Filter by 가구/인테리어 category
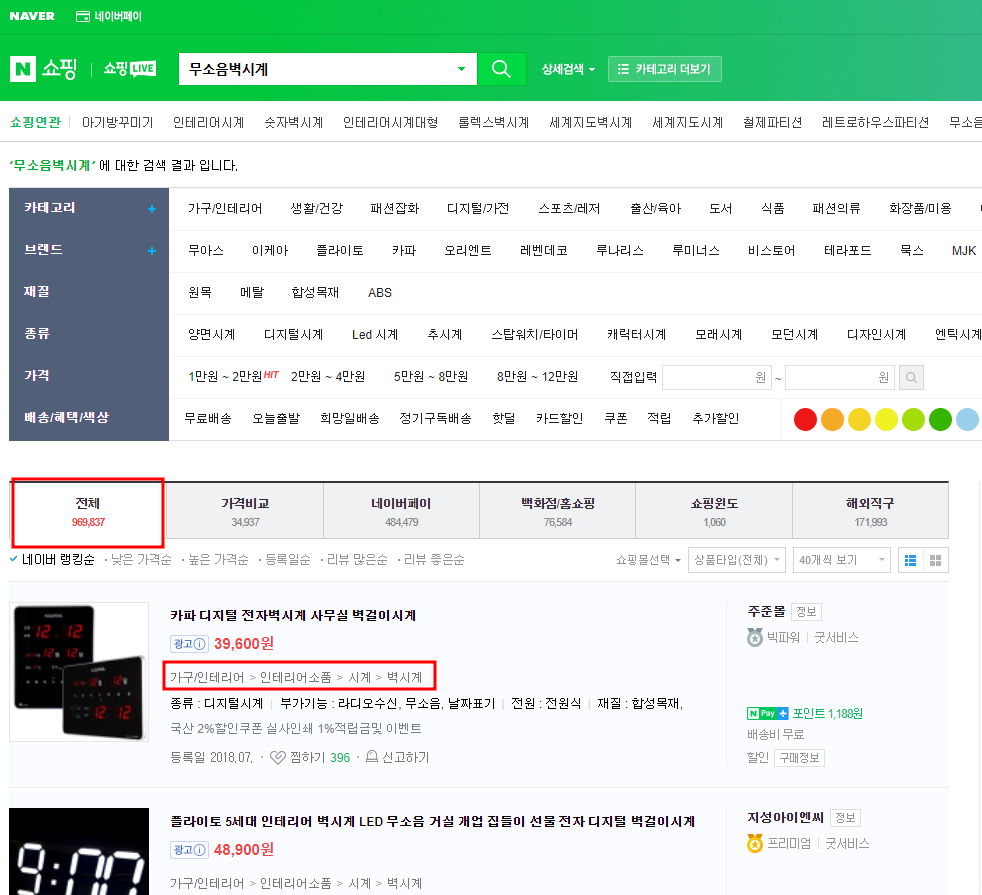 (x=225, y=209)
